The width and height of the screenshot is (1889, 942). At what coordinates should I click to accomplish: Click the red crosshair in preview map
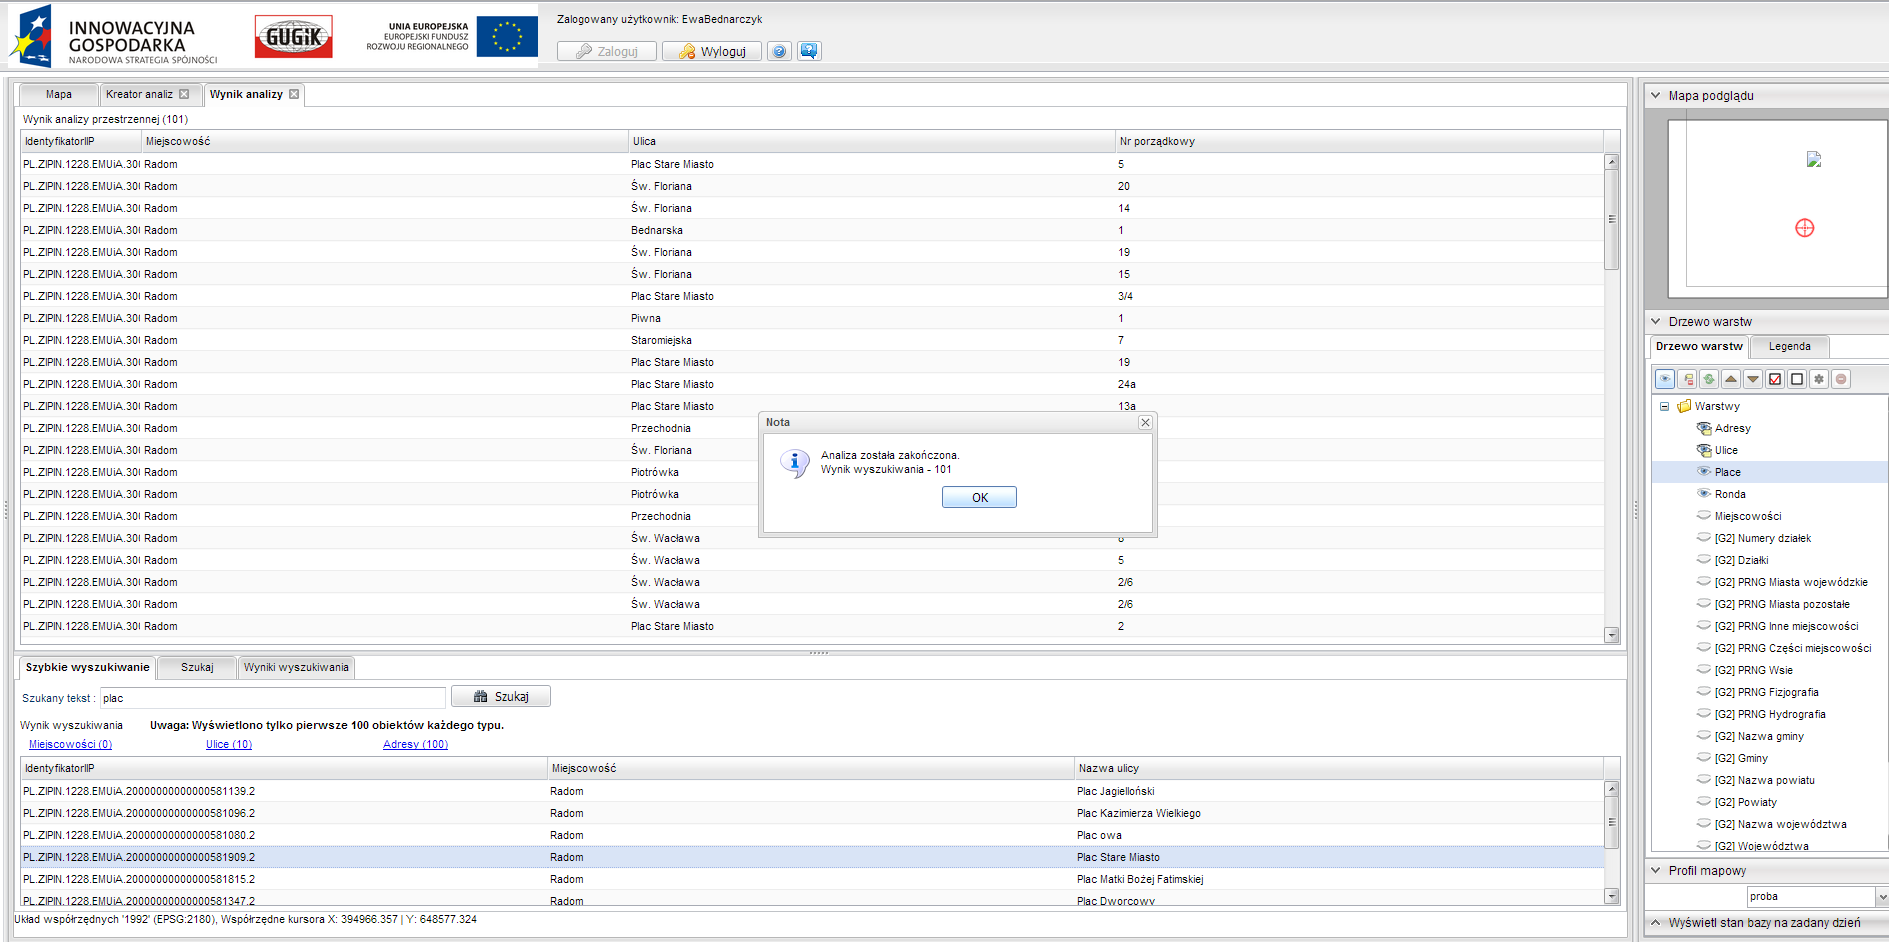[x=1804, y=228]
